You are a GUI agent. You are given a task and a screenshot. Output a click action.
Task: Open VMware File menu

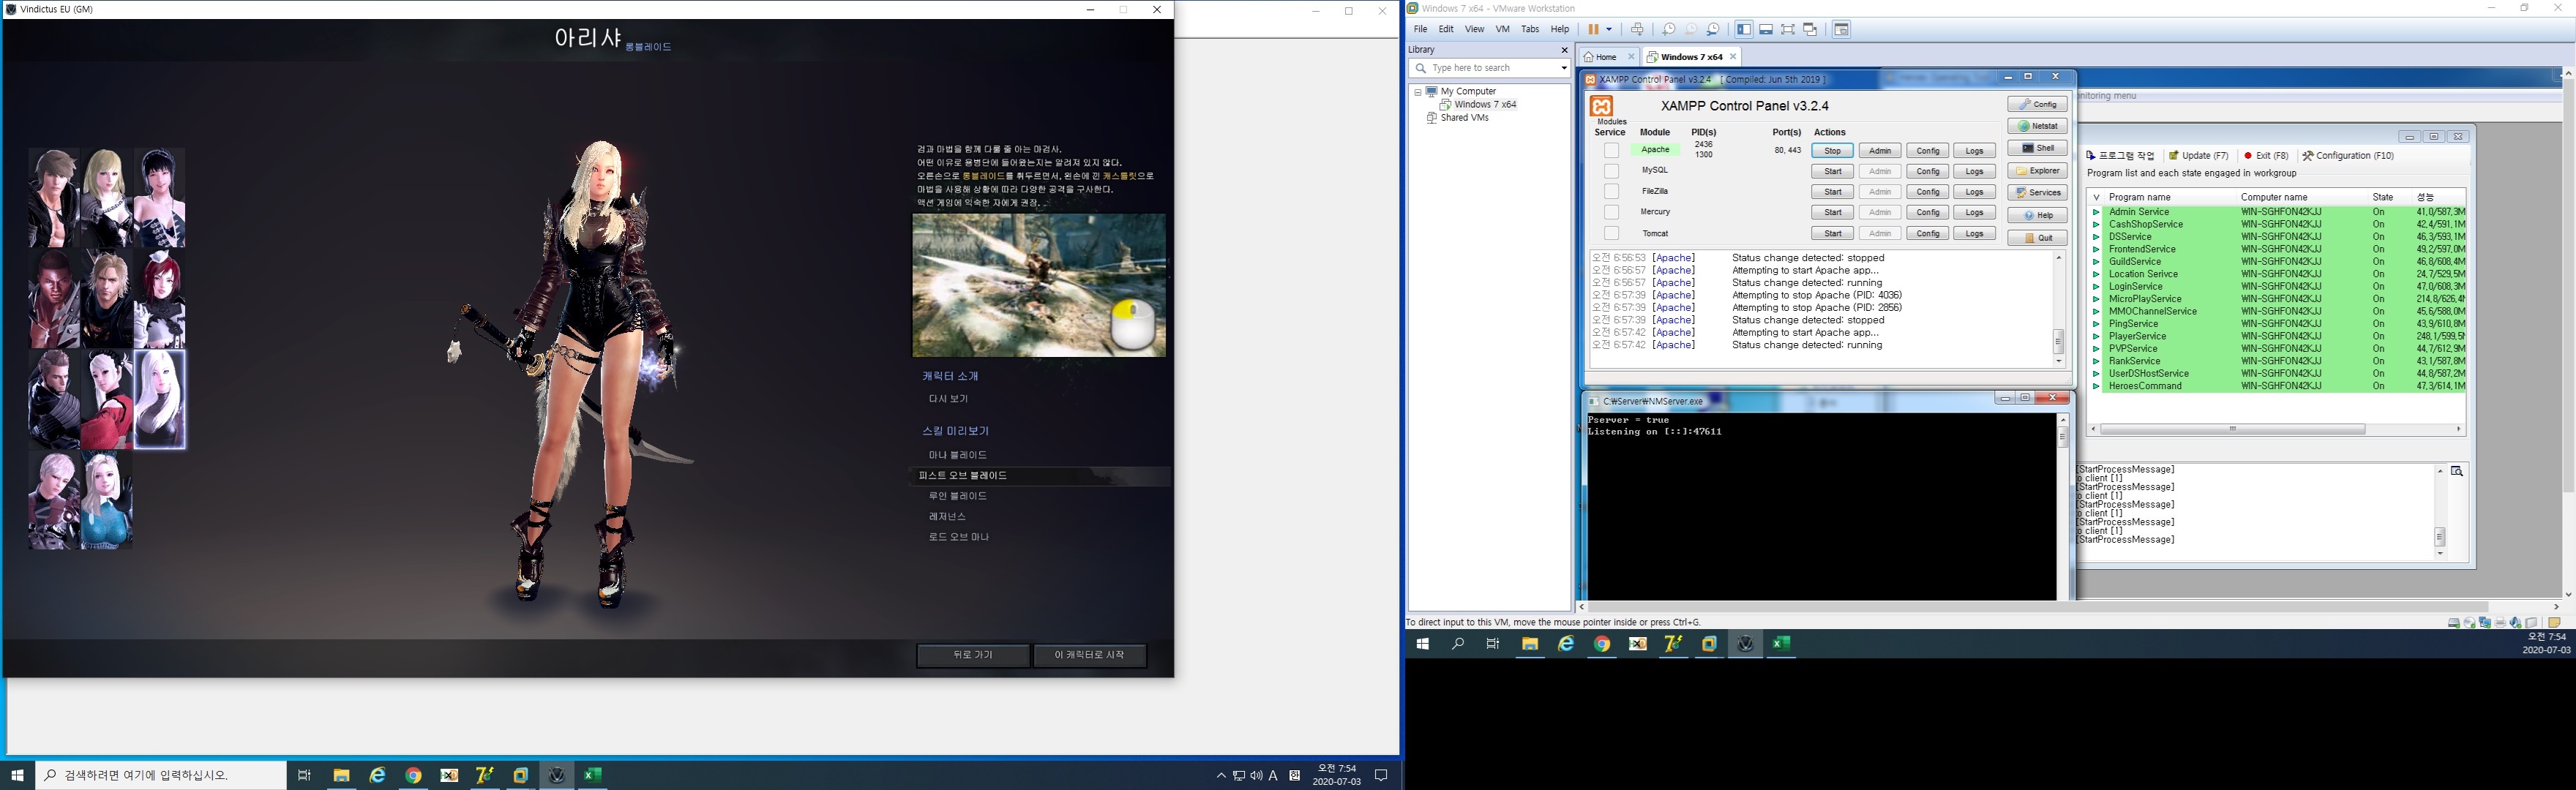pos(1420,30)
